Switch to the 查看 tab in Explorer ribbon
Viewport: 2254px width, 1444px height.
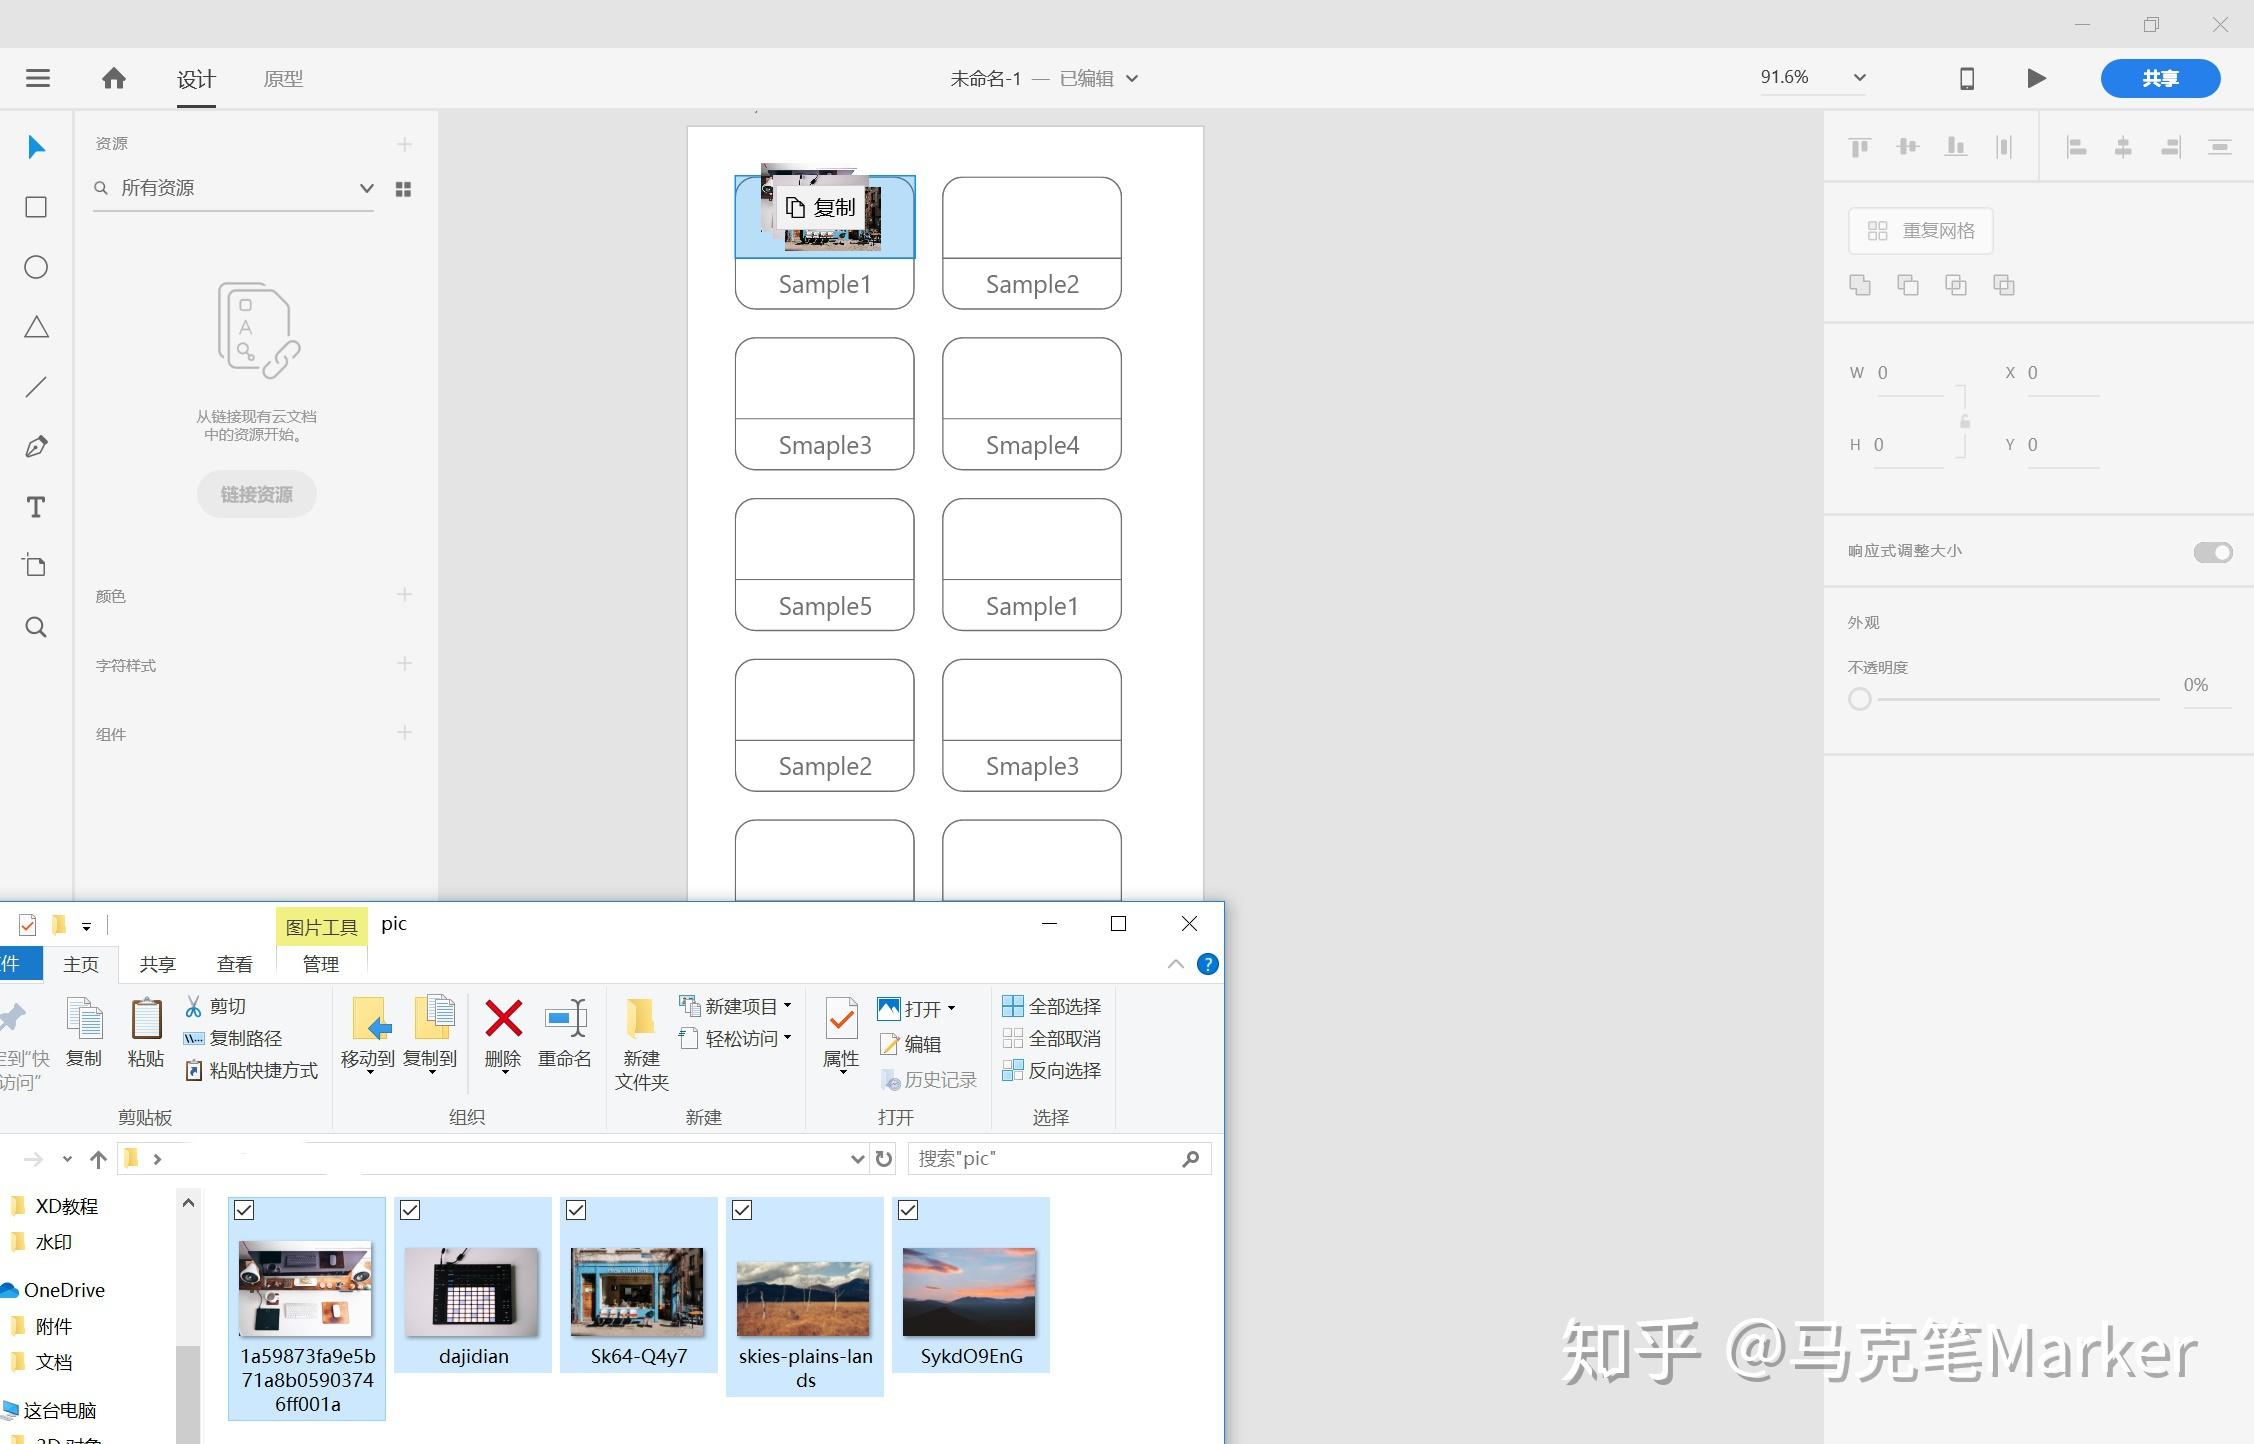click(233, 963)
